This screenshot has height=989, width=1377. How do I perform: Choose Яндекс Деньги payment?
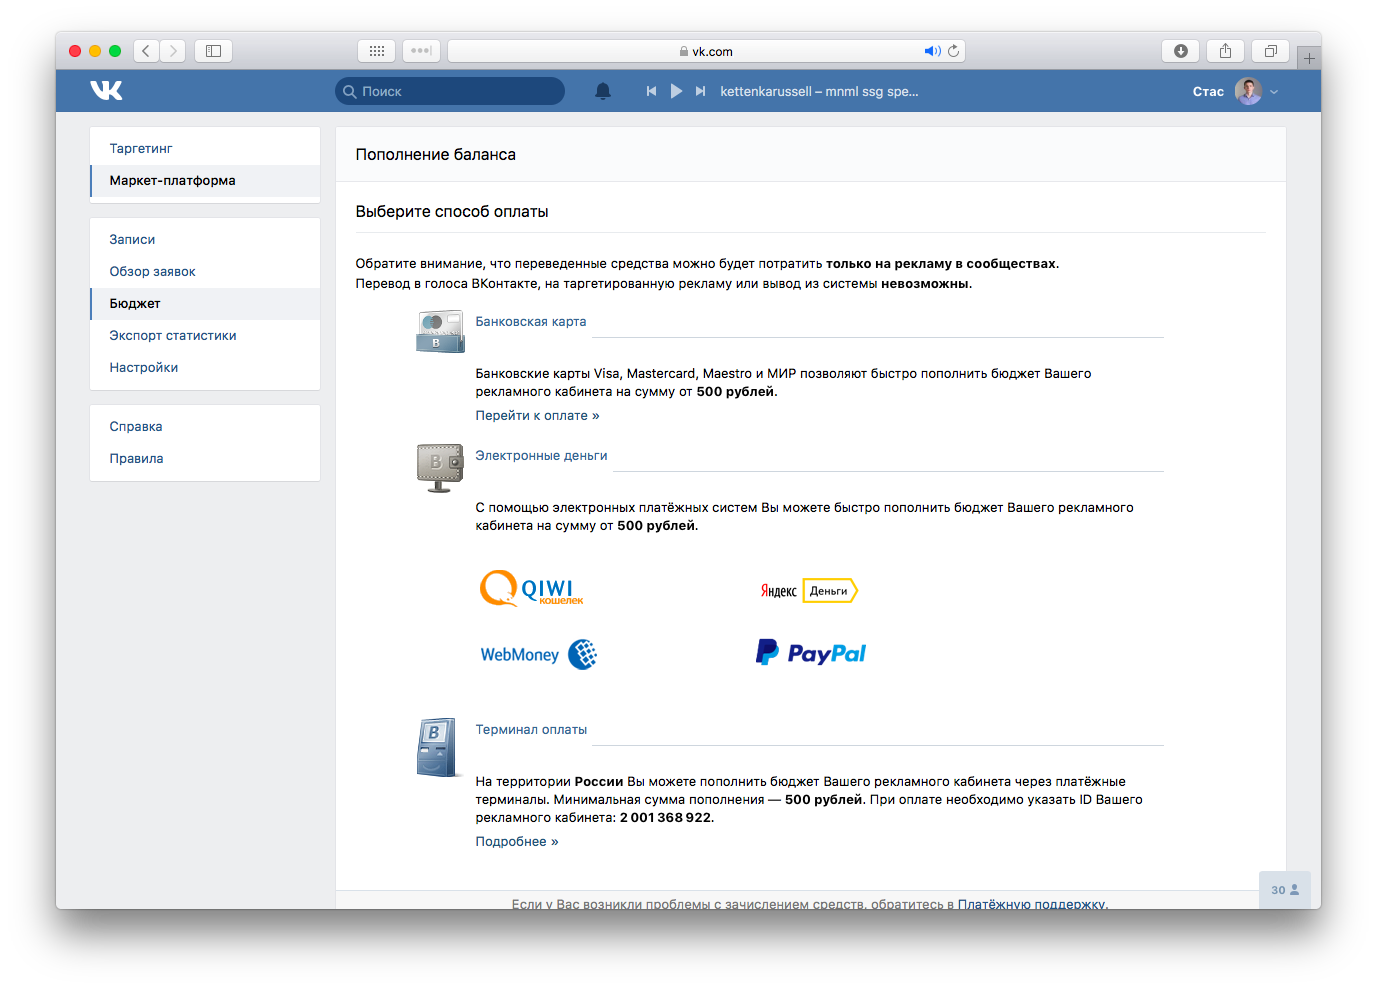tap(809, 590)
